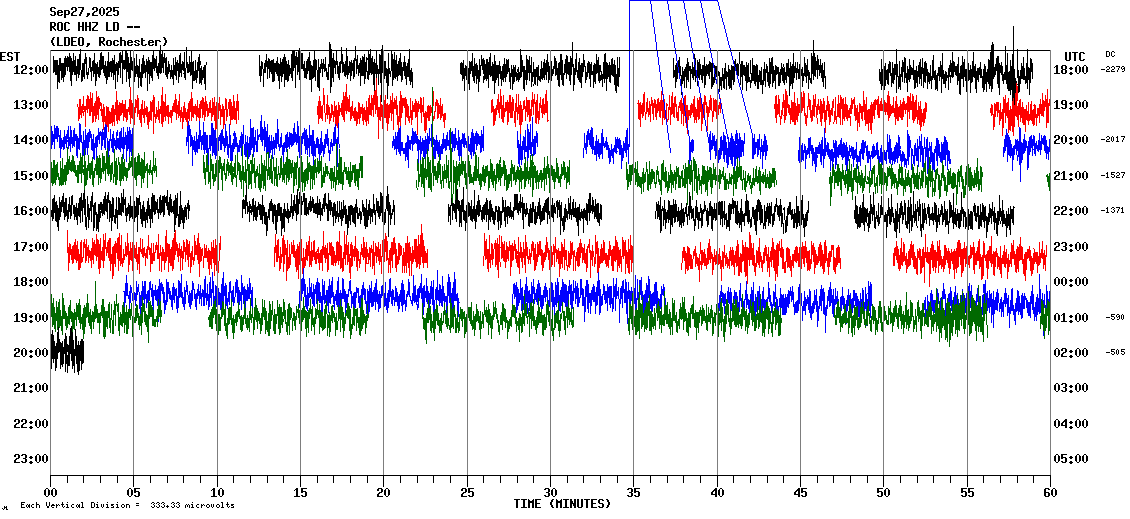Click the 18:00 UTC time label

point(1070,69)
